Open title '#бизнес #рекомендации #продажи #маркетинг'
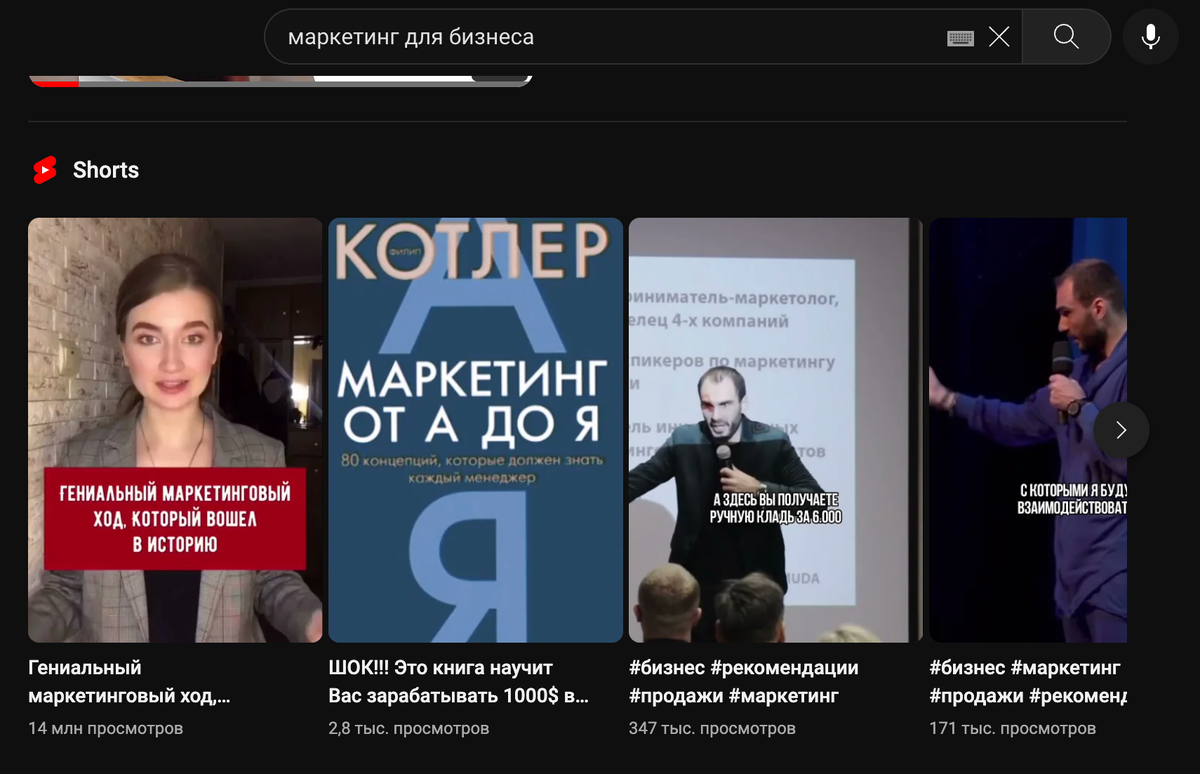Viewport: 1200px width, 774px height. click(x=743, y=681)
